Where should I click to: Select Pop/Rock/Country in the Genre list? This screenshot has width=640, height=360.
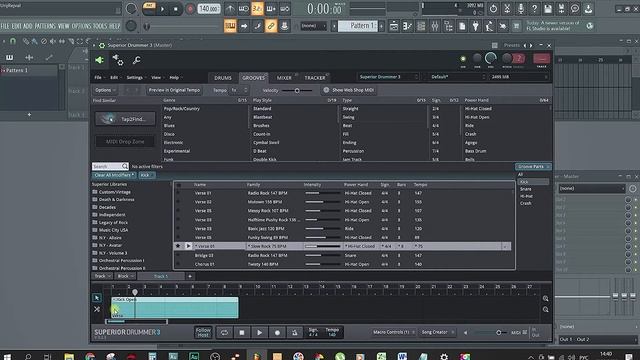[182, 109]
